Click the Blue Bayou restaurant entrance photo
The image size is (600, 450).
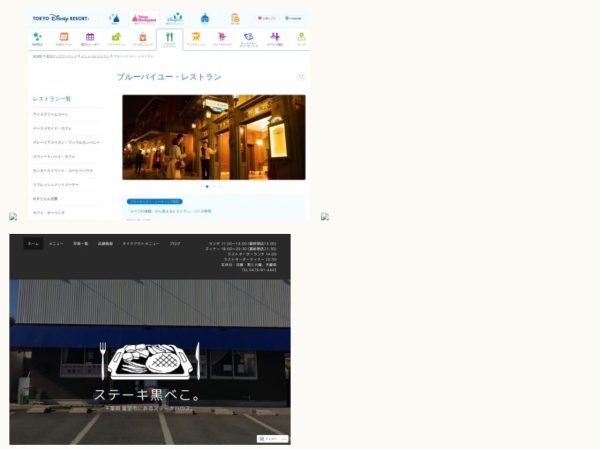pyautogui.click(x=214, y=137)
